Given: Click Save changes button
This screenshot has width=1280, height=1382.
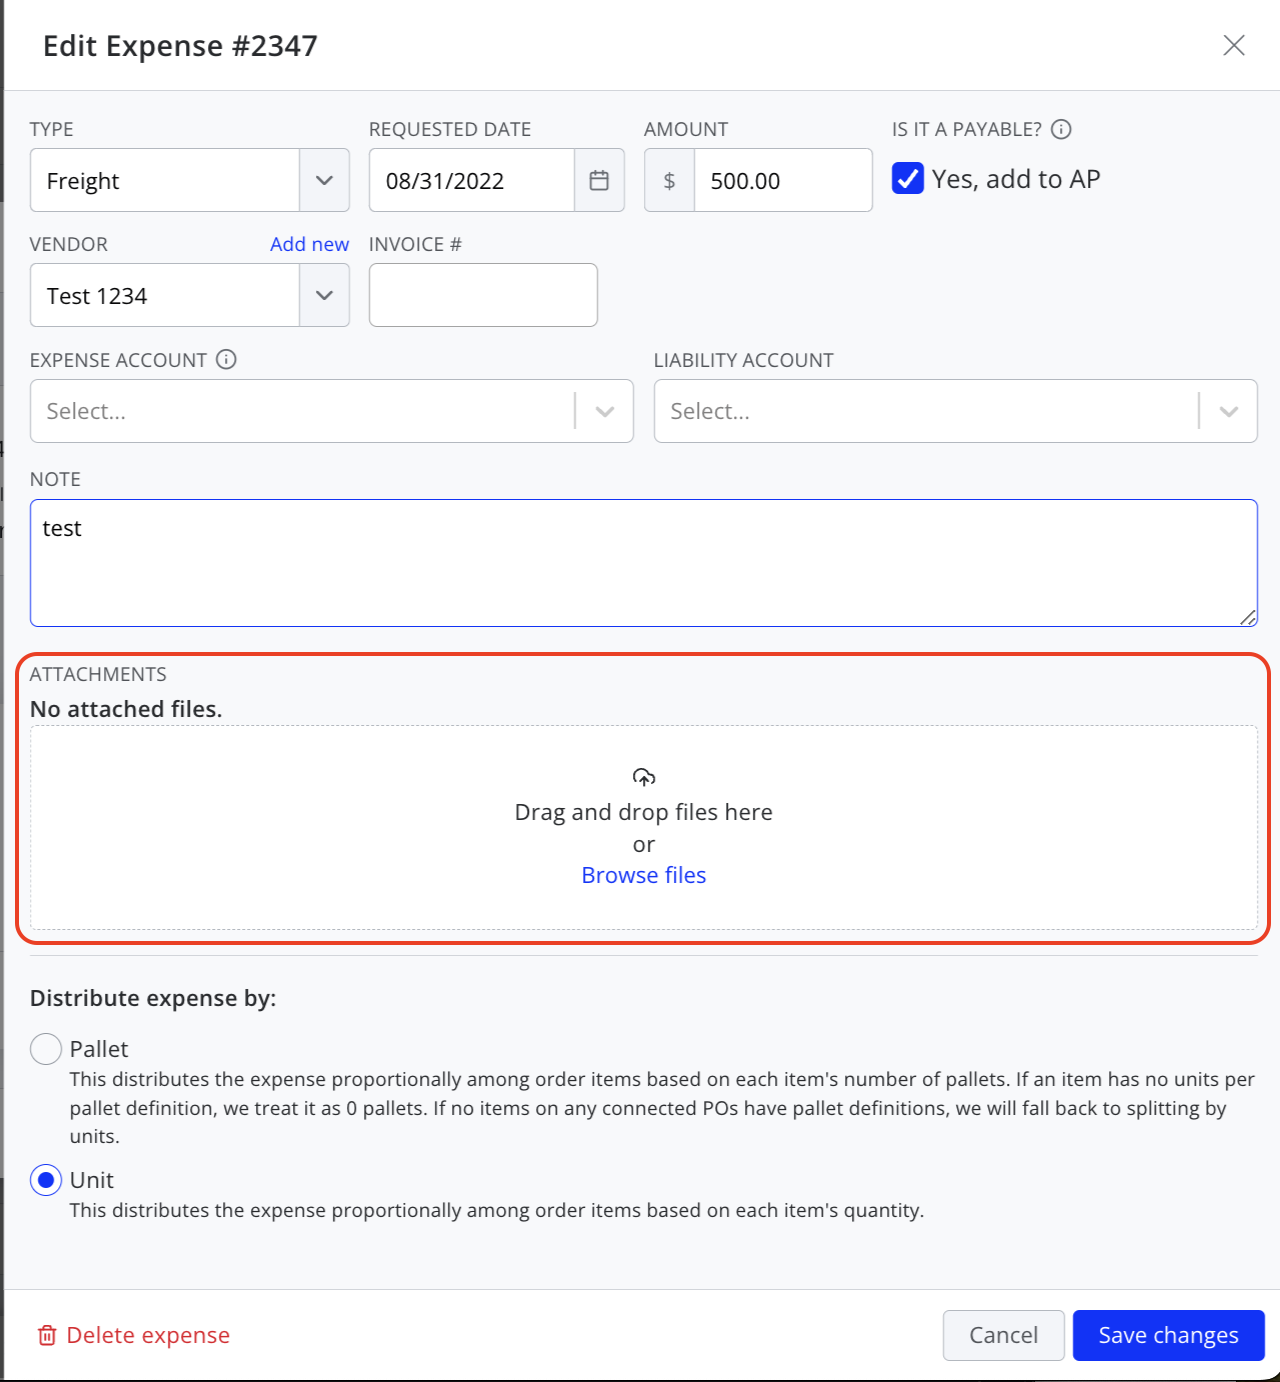Looking at the screenshot, I should pos(1169,1335).
